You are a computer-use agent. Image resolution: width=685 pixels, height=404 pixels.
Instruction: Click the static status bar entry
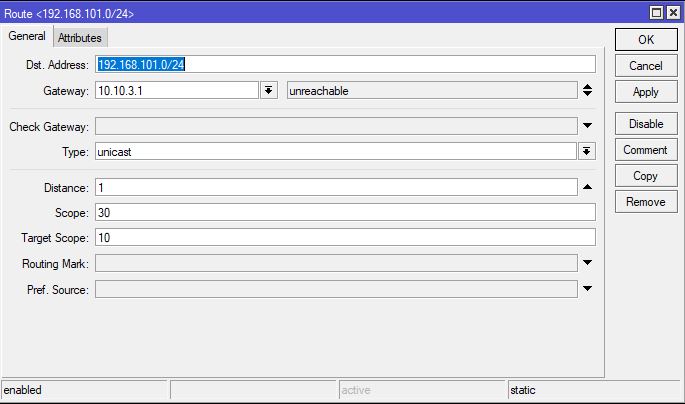595,390
